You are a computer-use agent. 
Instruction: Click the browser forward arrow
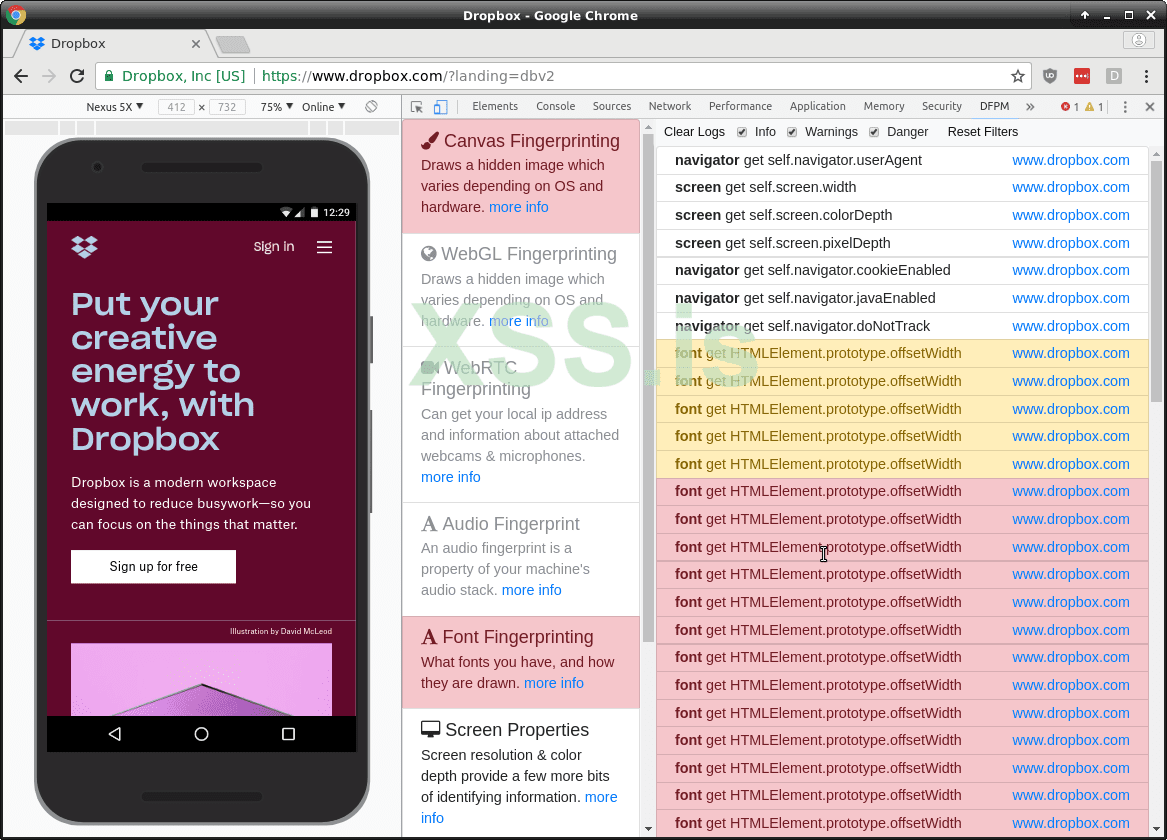tap(48, 76)
